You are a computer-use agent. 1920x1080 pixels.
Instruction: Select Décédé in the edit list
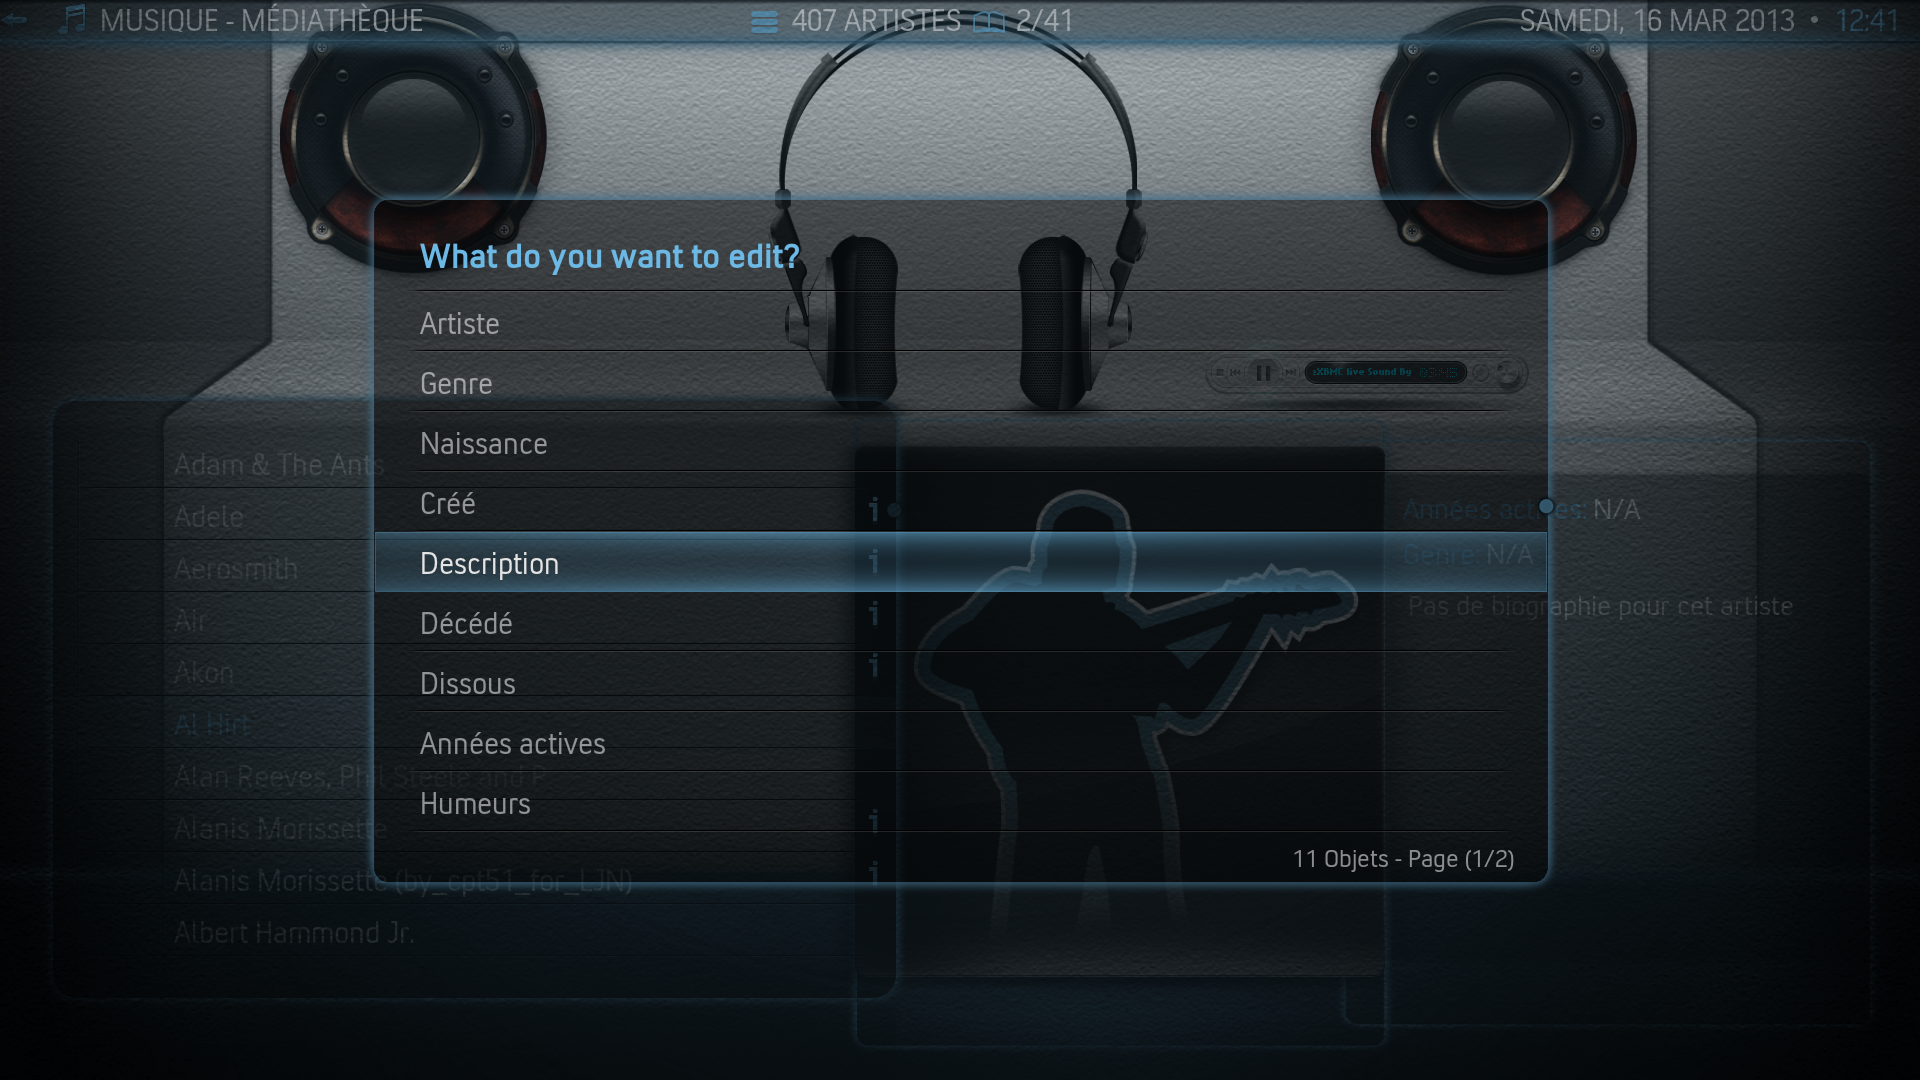click(x=960, y=622)
